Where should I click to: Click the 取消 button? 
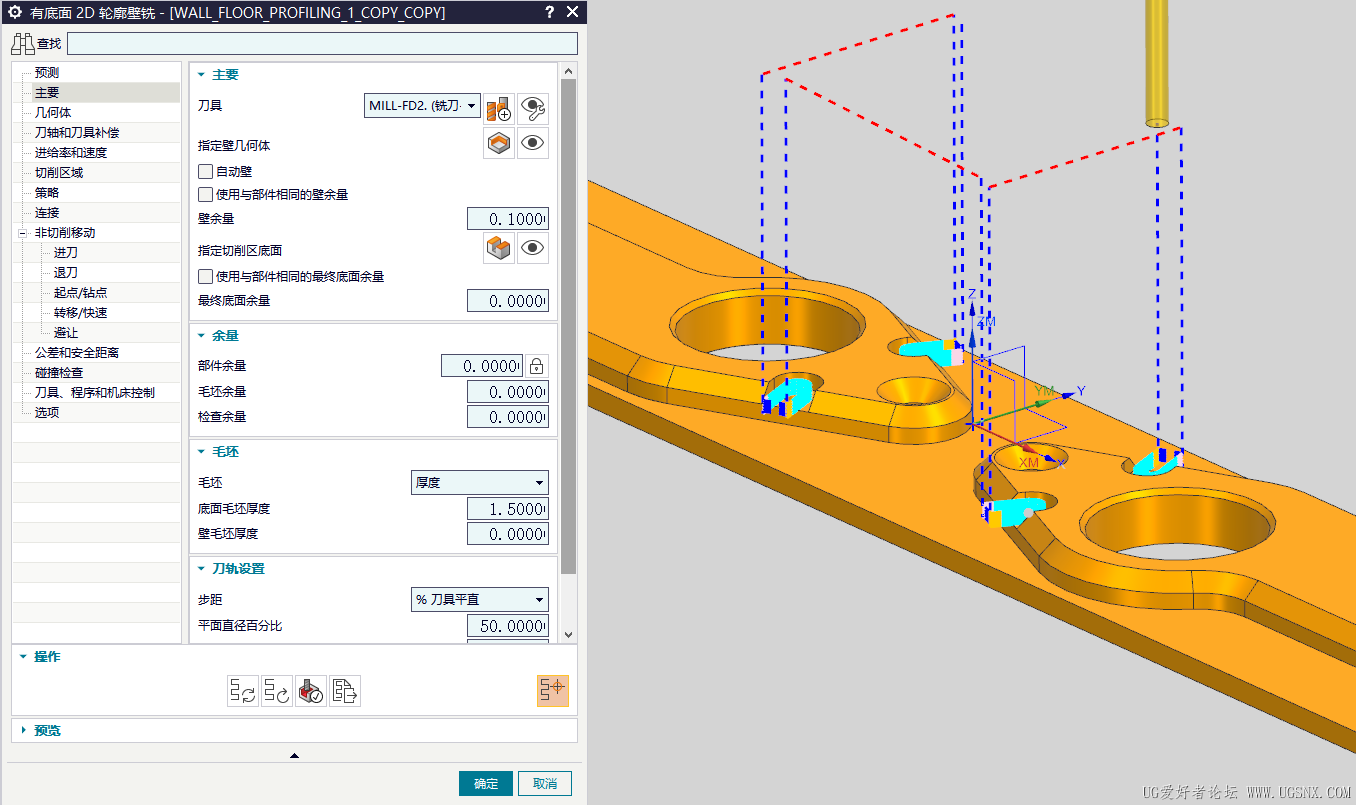[x=545, y=783]
